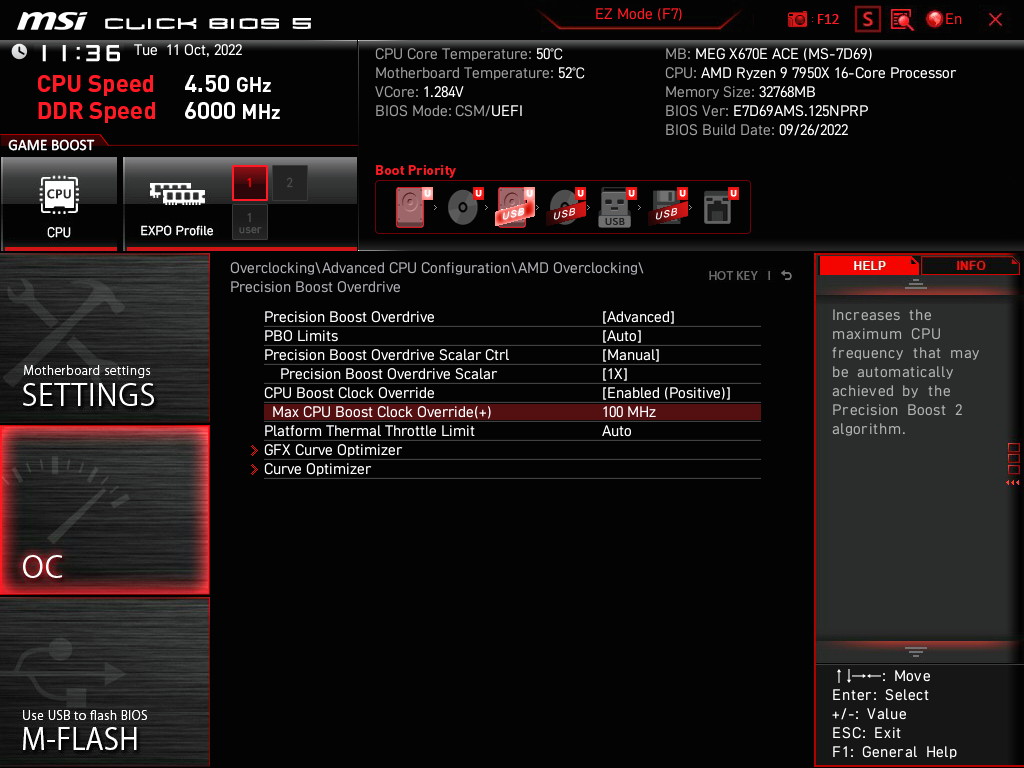Viewport: 1024px width, 768px height.
Task: Select EXPO Profile 1
Action: (x=249, y=183)
